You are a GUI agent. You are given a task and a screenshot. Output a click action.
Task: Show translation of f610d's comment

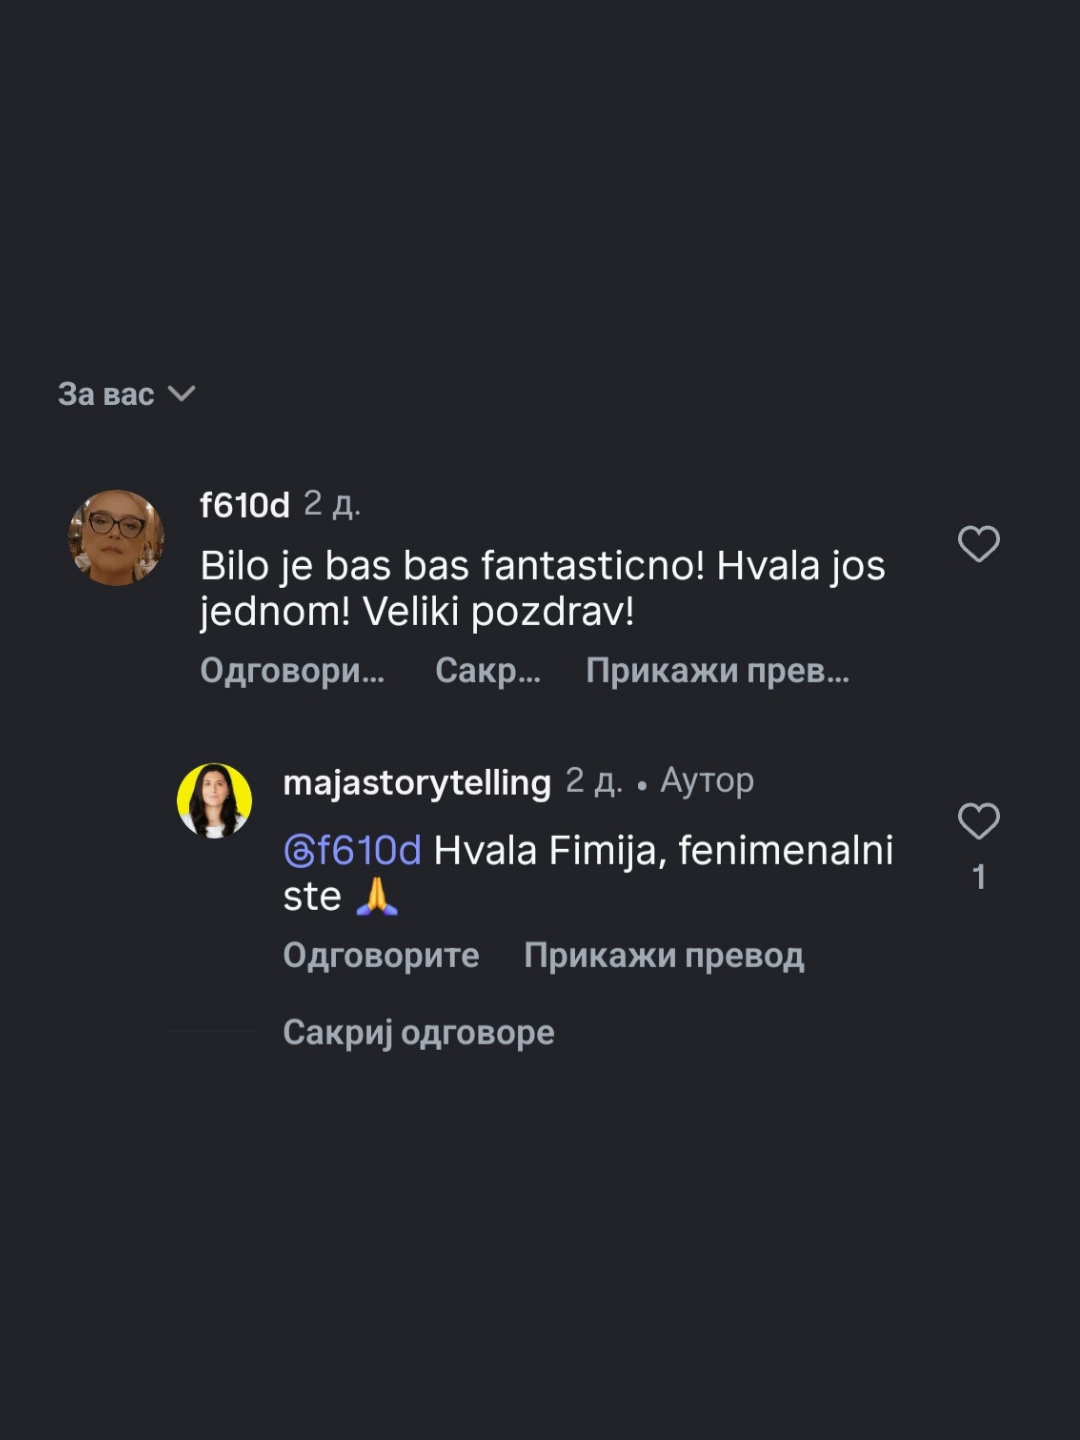pyautogui.click(x=717, y=670)
